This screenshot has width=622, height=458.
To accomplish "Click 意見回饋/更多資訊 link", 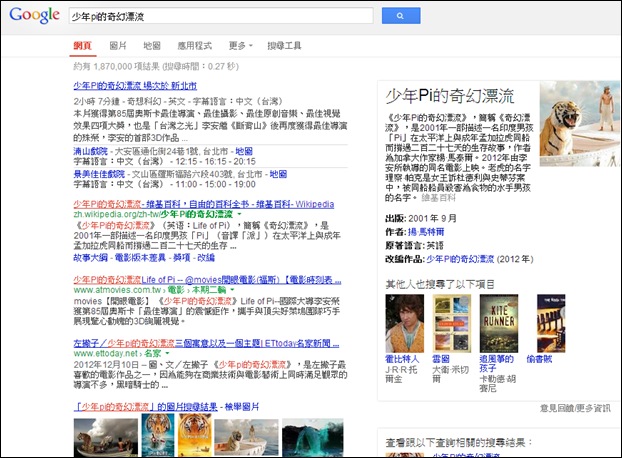I will [x=575, y=408].
